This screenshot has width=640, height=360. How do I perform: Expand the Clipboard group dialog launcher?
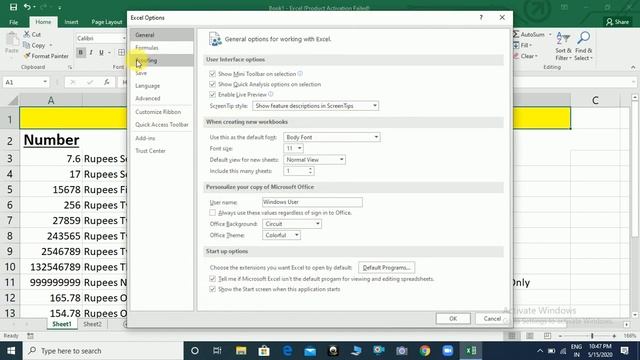70,67
